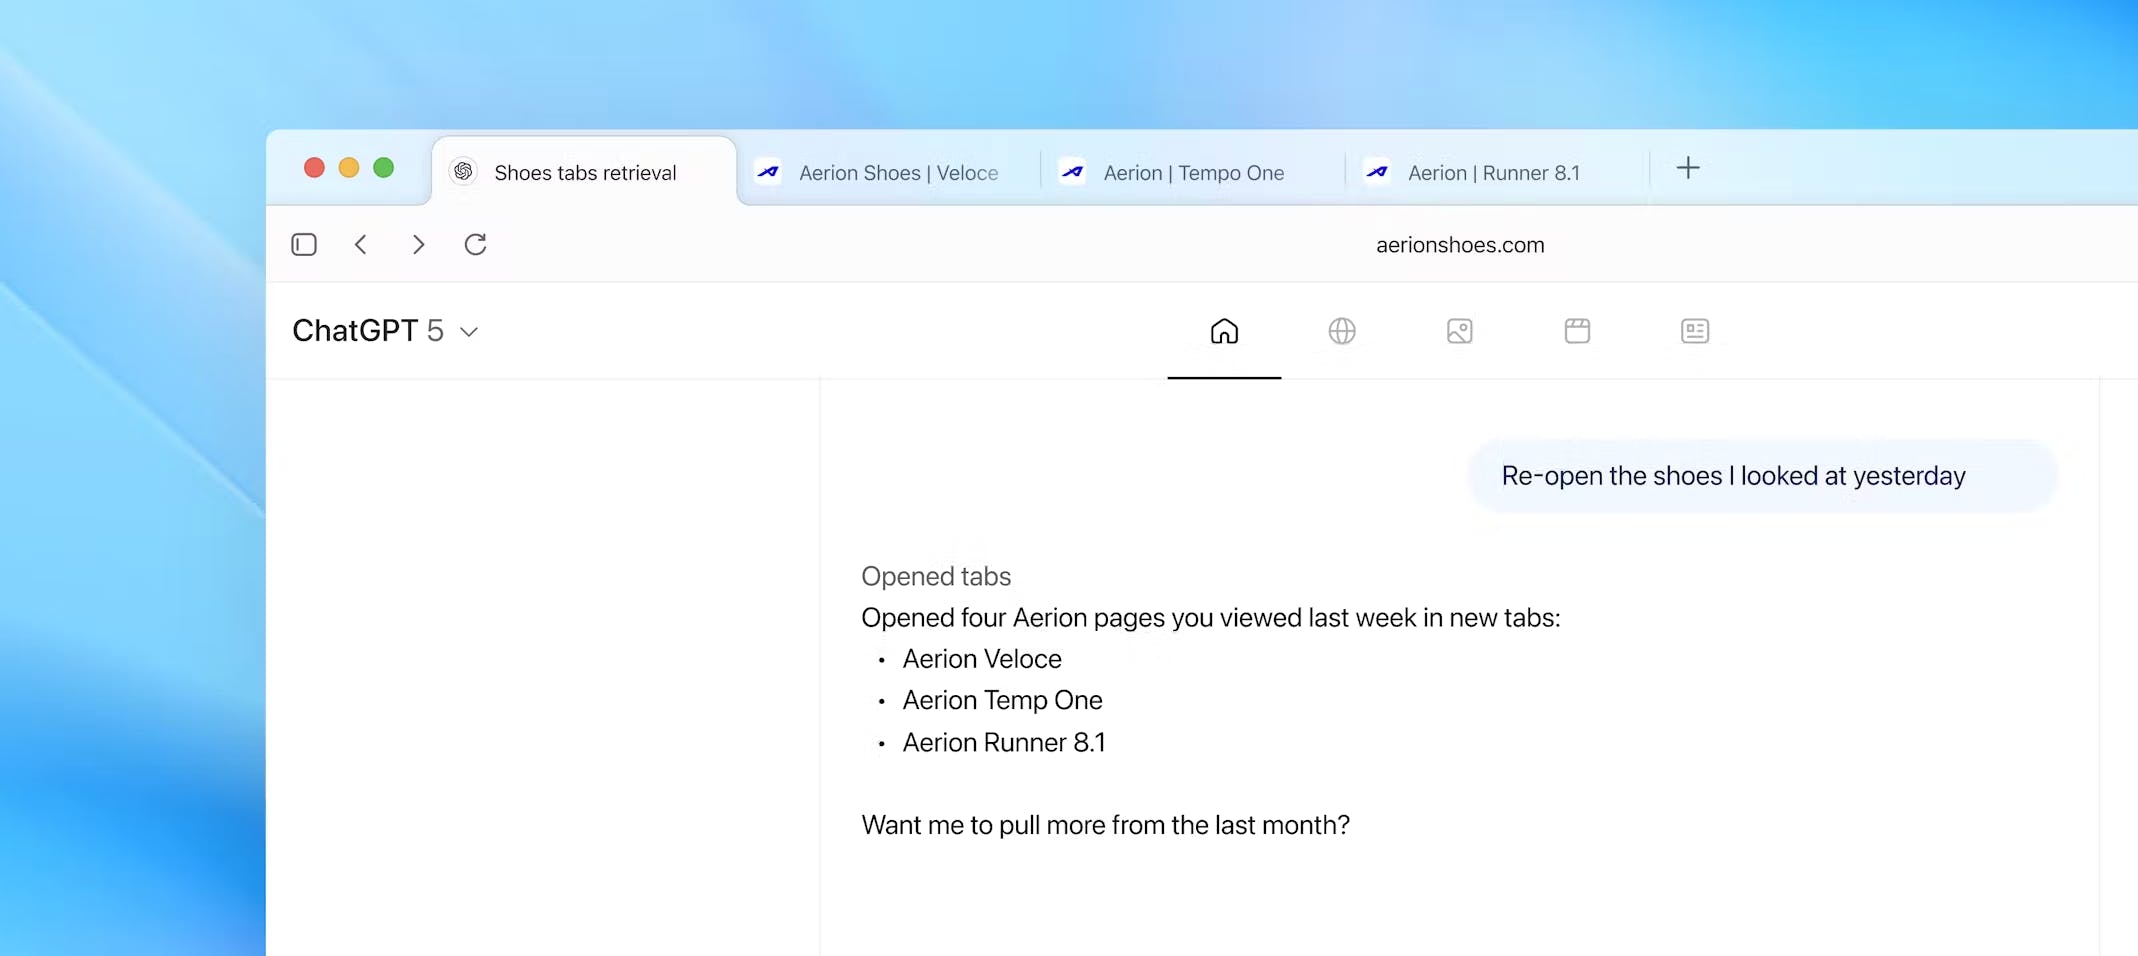
Task: Minimize window with yellow button
Action: pos(349,168)
